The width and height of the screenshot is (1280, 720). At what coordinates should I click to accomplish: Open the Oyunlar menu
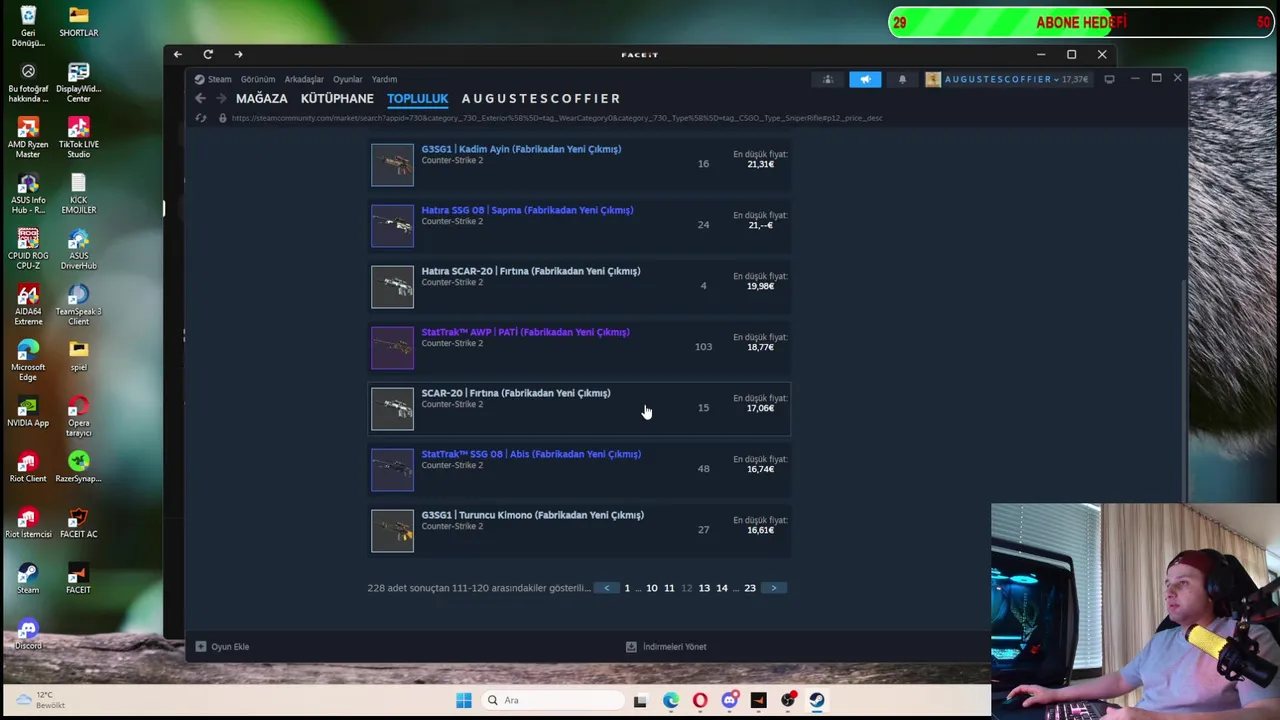348,79
